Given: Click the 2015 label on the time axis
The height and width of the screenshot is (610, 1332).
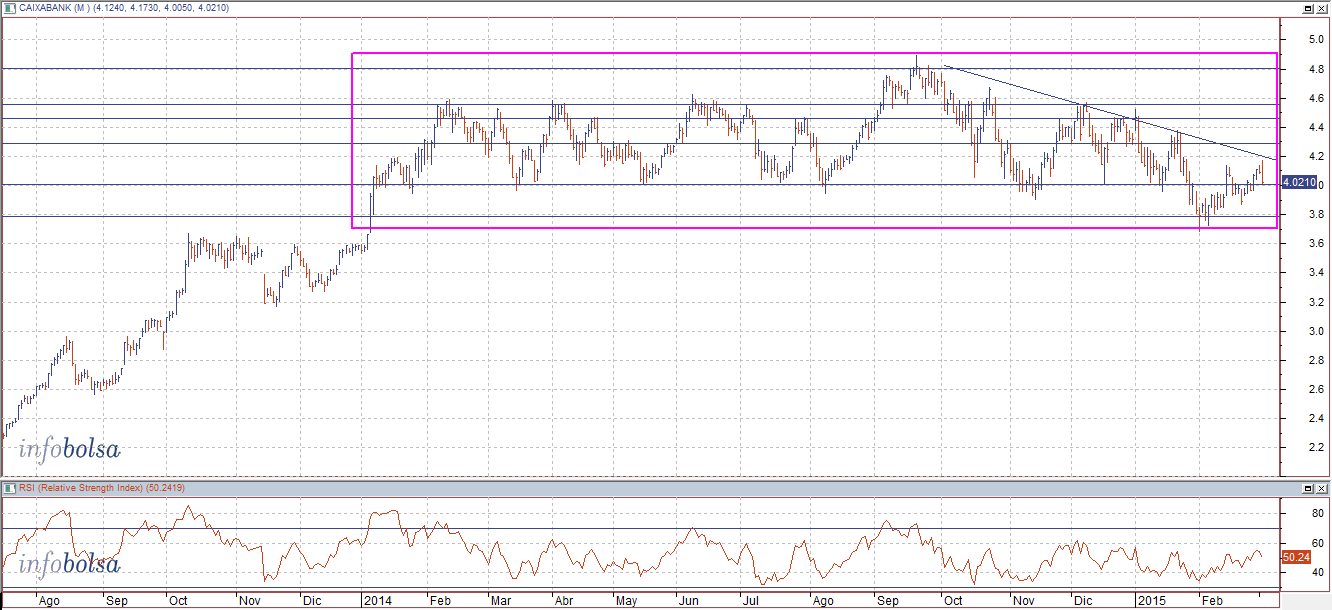Looking at the screenshot, I should click(1150, 602).
